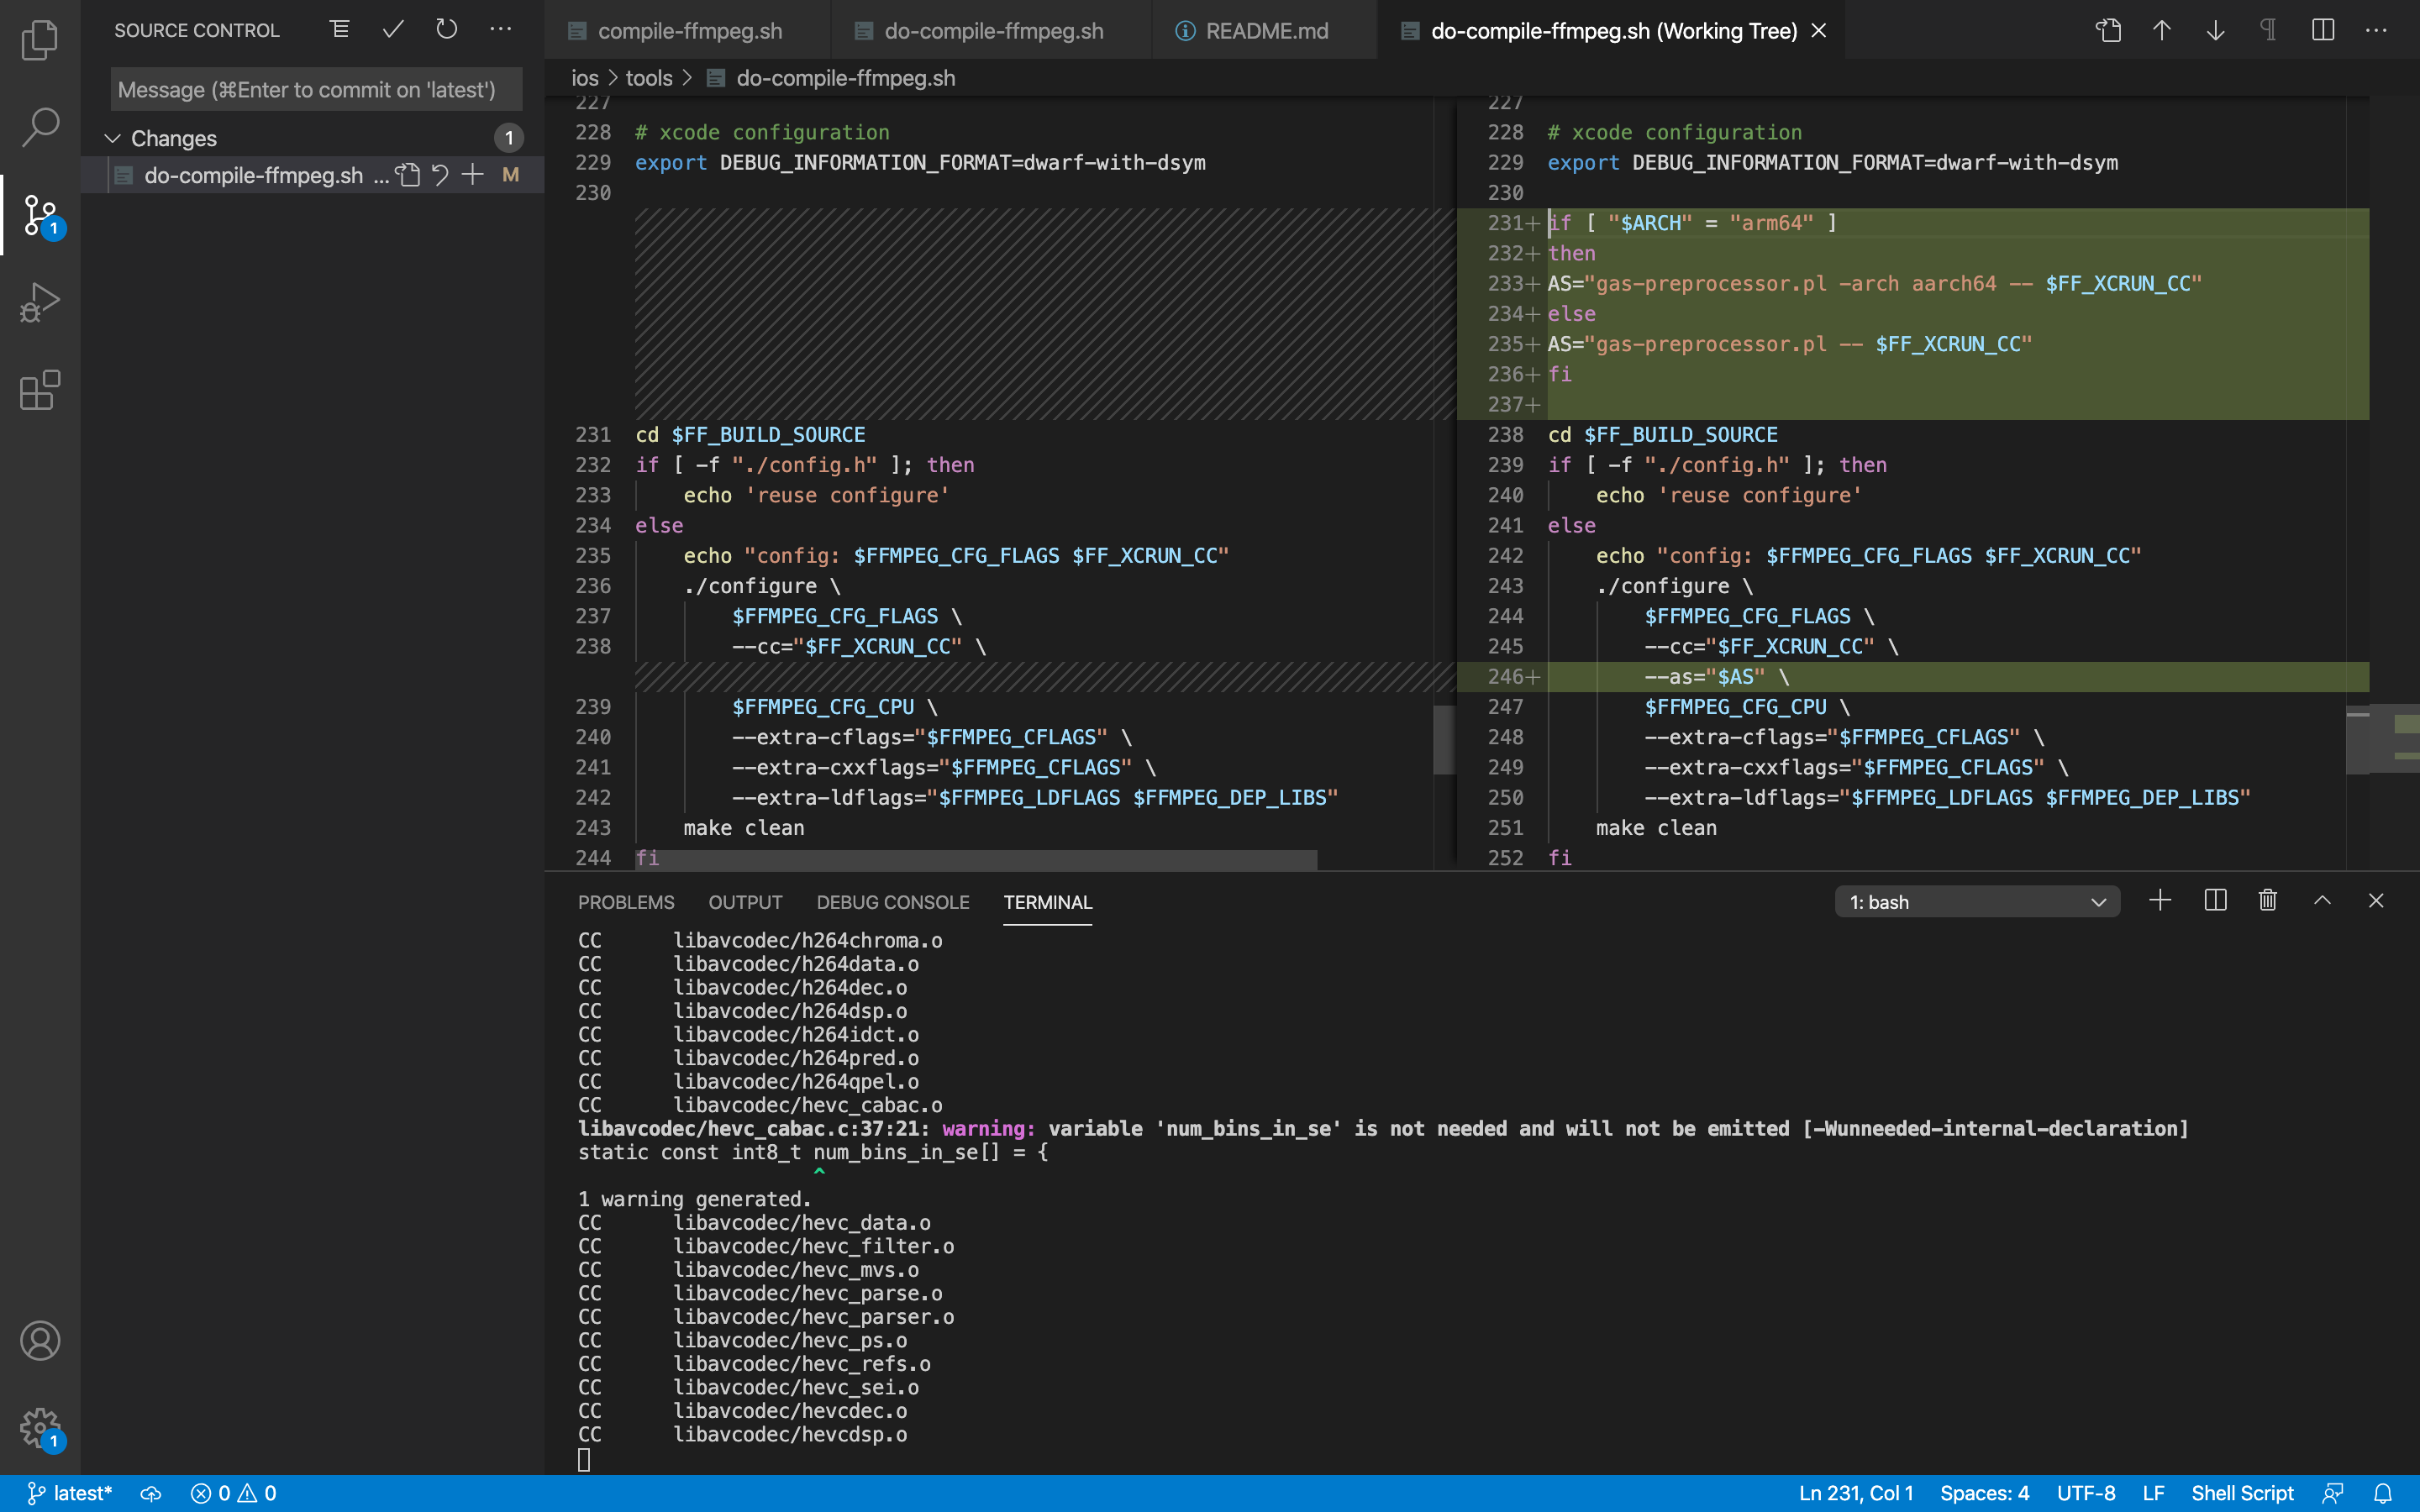
Task: Switch to the README.md tab
Action: click(x=1265, y=31)
